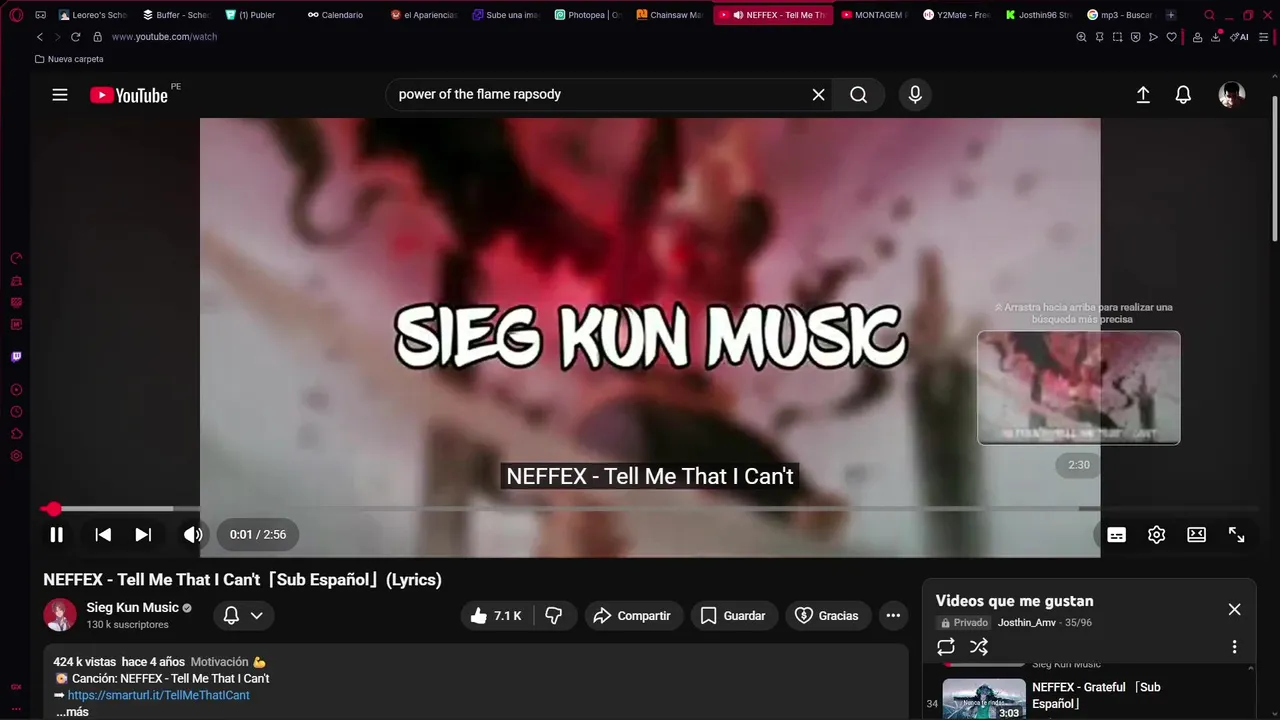Reload the page

[75, 37]
